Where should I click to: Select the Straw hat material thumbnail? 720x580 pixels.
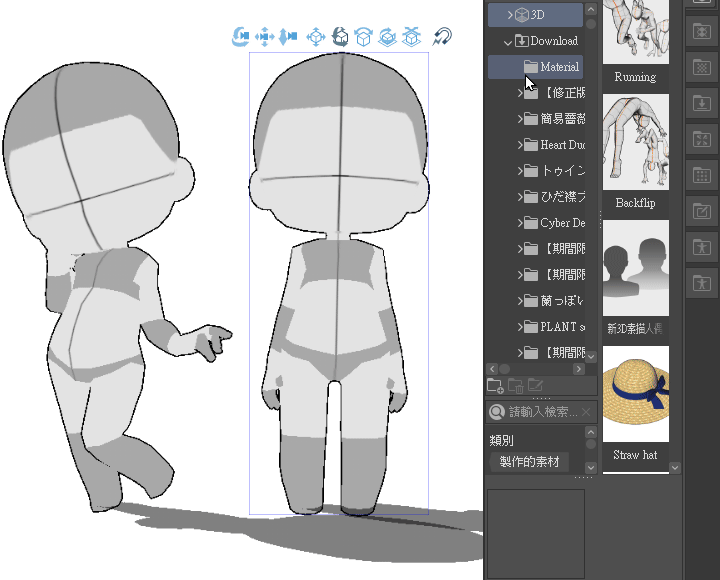(636, 394)
